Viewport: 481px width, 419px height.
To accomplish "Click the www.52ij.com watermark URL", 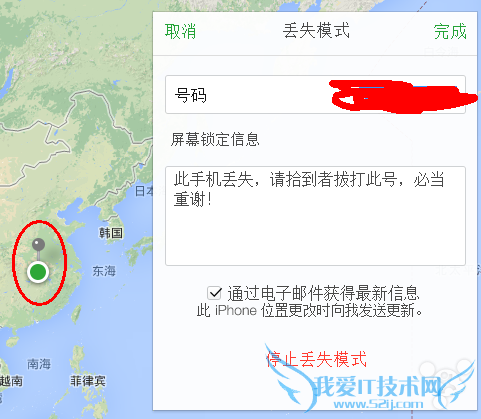I will coord(378,404).
